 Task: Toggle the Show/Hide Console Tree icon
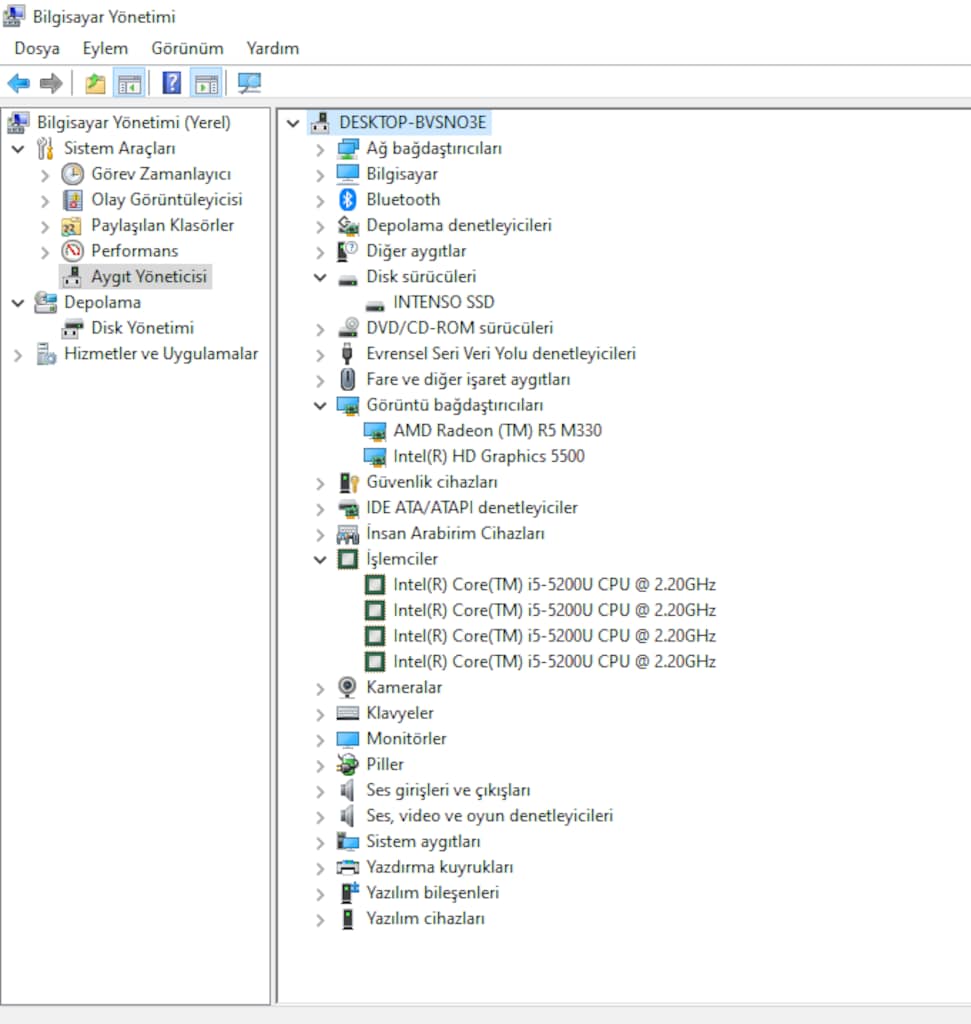[x=129, y=83]
